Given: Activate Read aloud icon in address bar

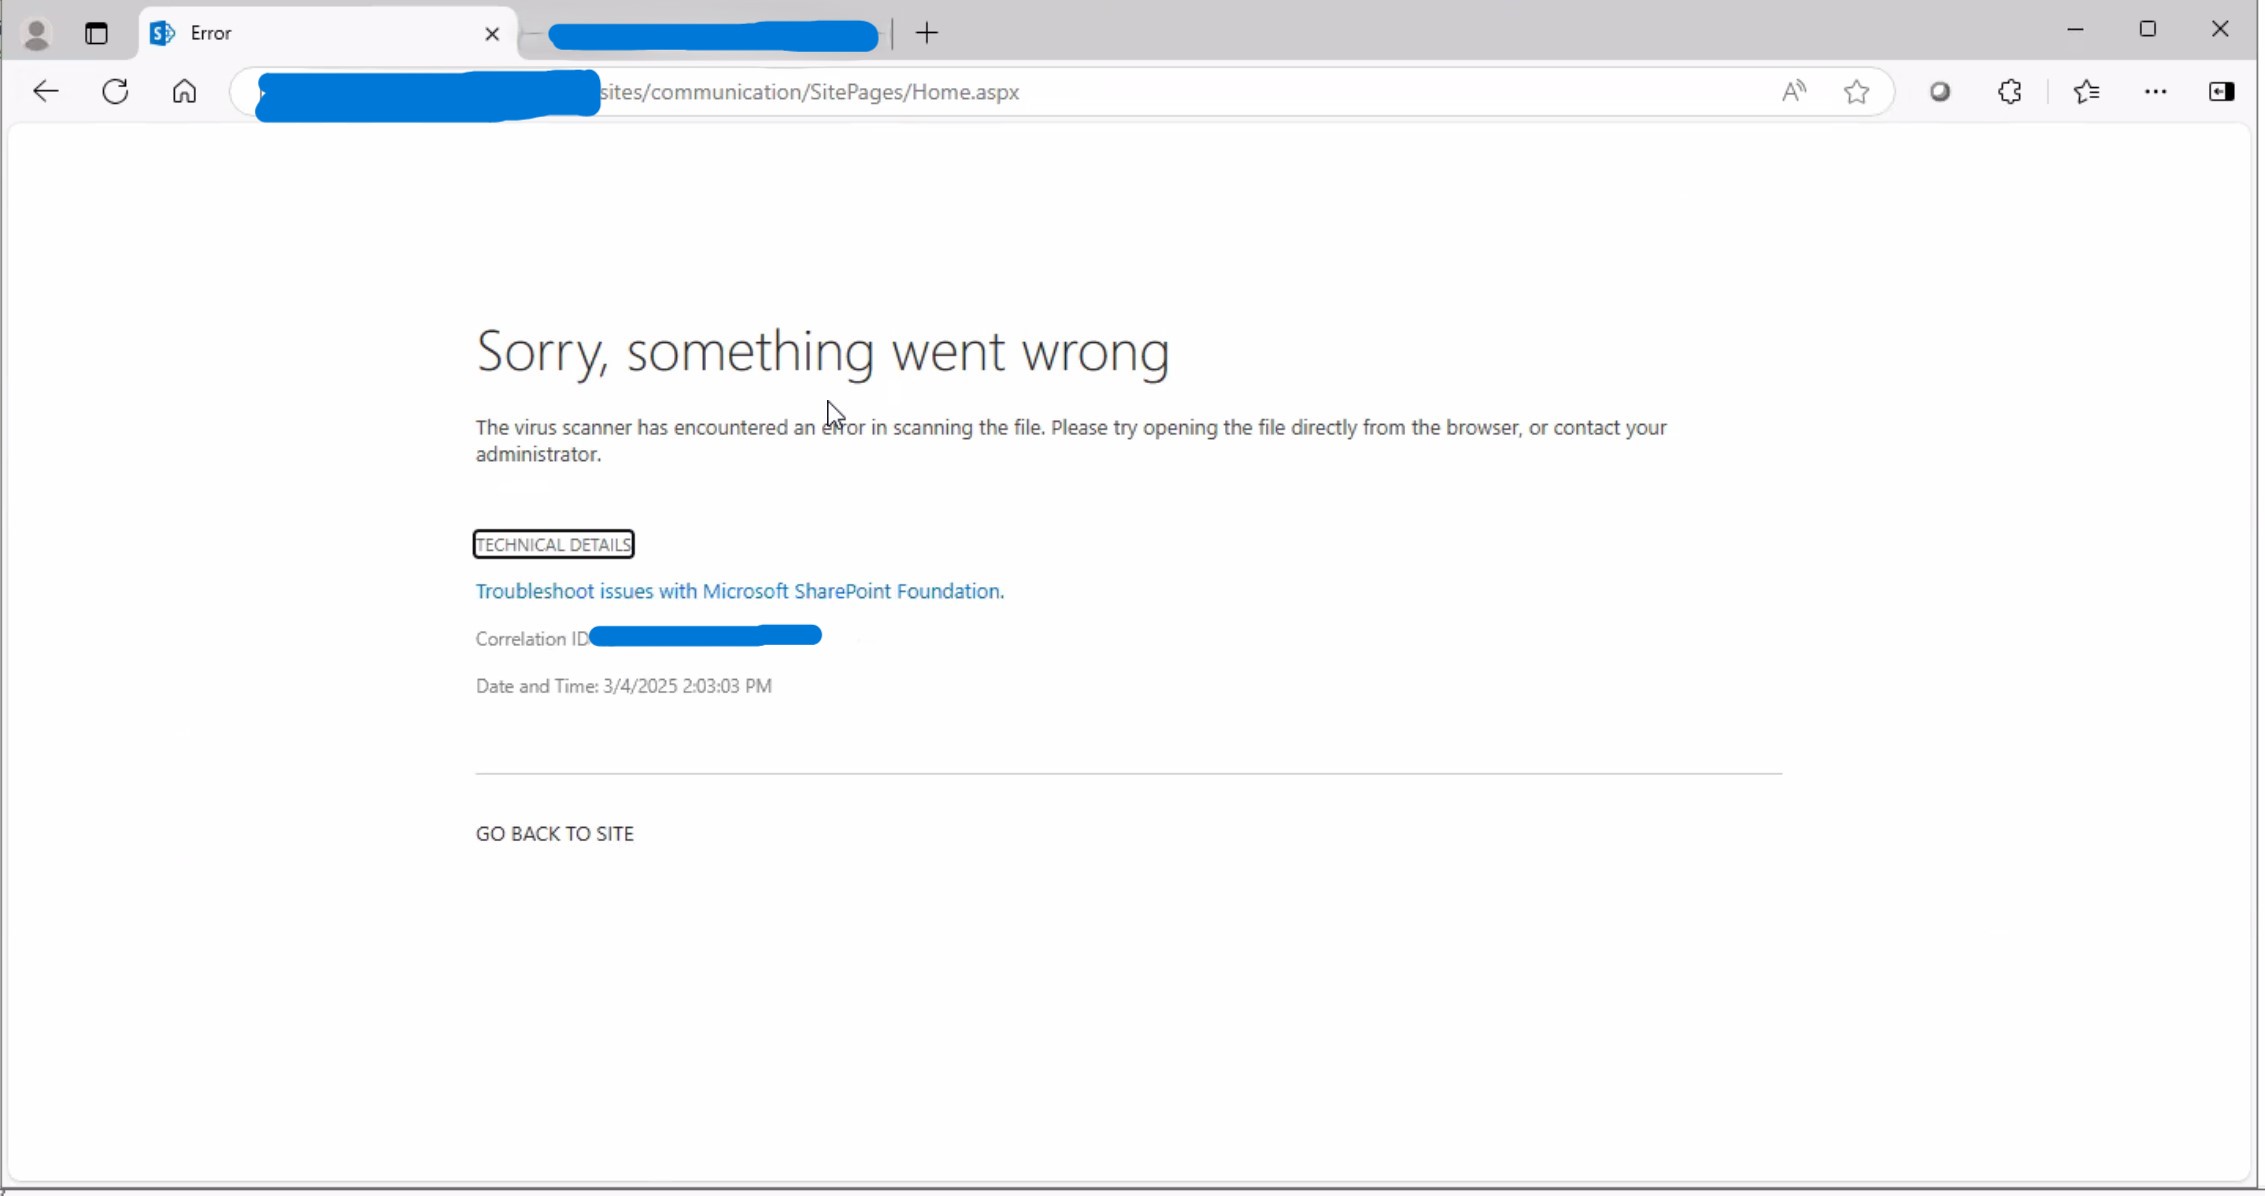Looking at the screenshot, I should click(x=1794, y=92).
